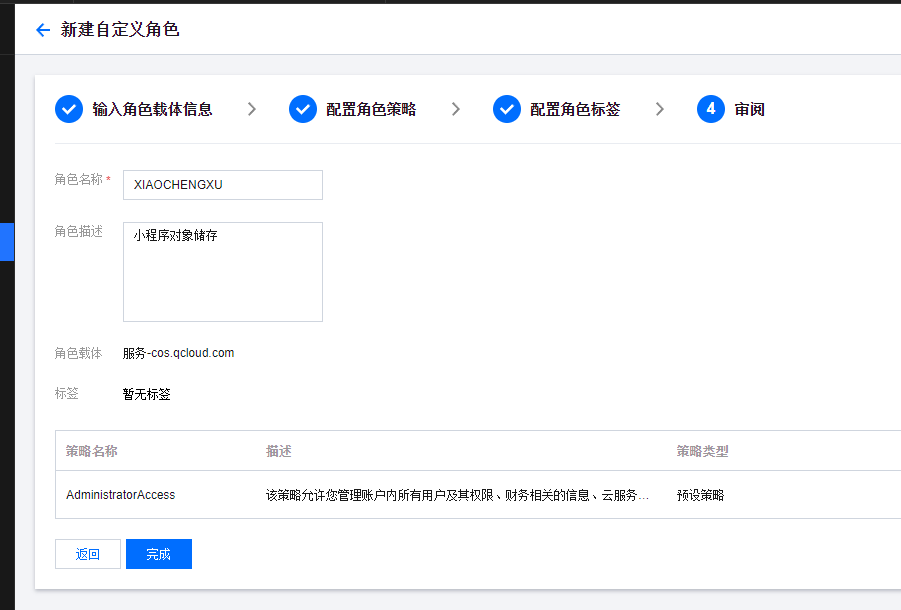Screen dimensions: 901x610
Task: Click the chevron after 输入角色载体信息
Action: (x=252, y=109)
